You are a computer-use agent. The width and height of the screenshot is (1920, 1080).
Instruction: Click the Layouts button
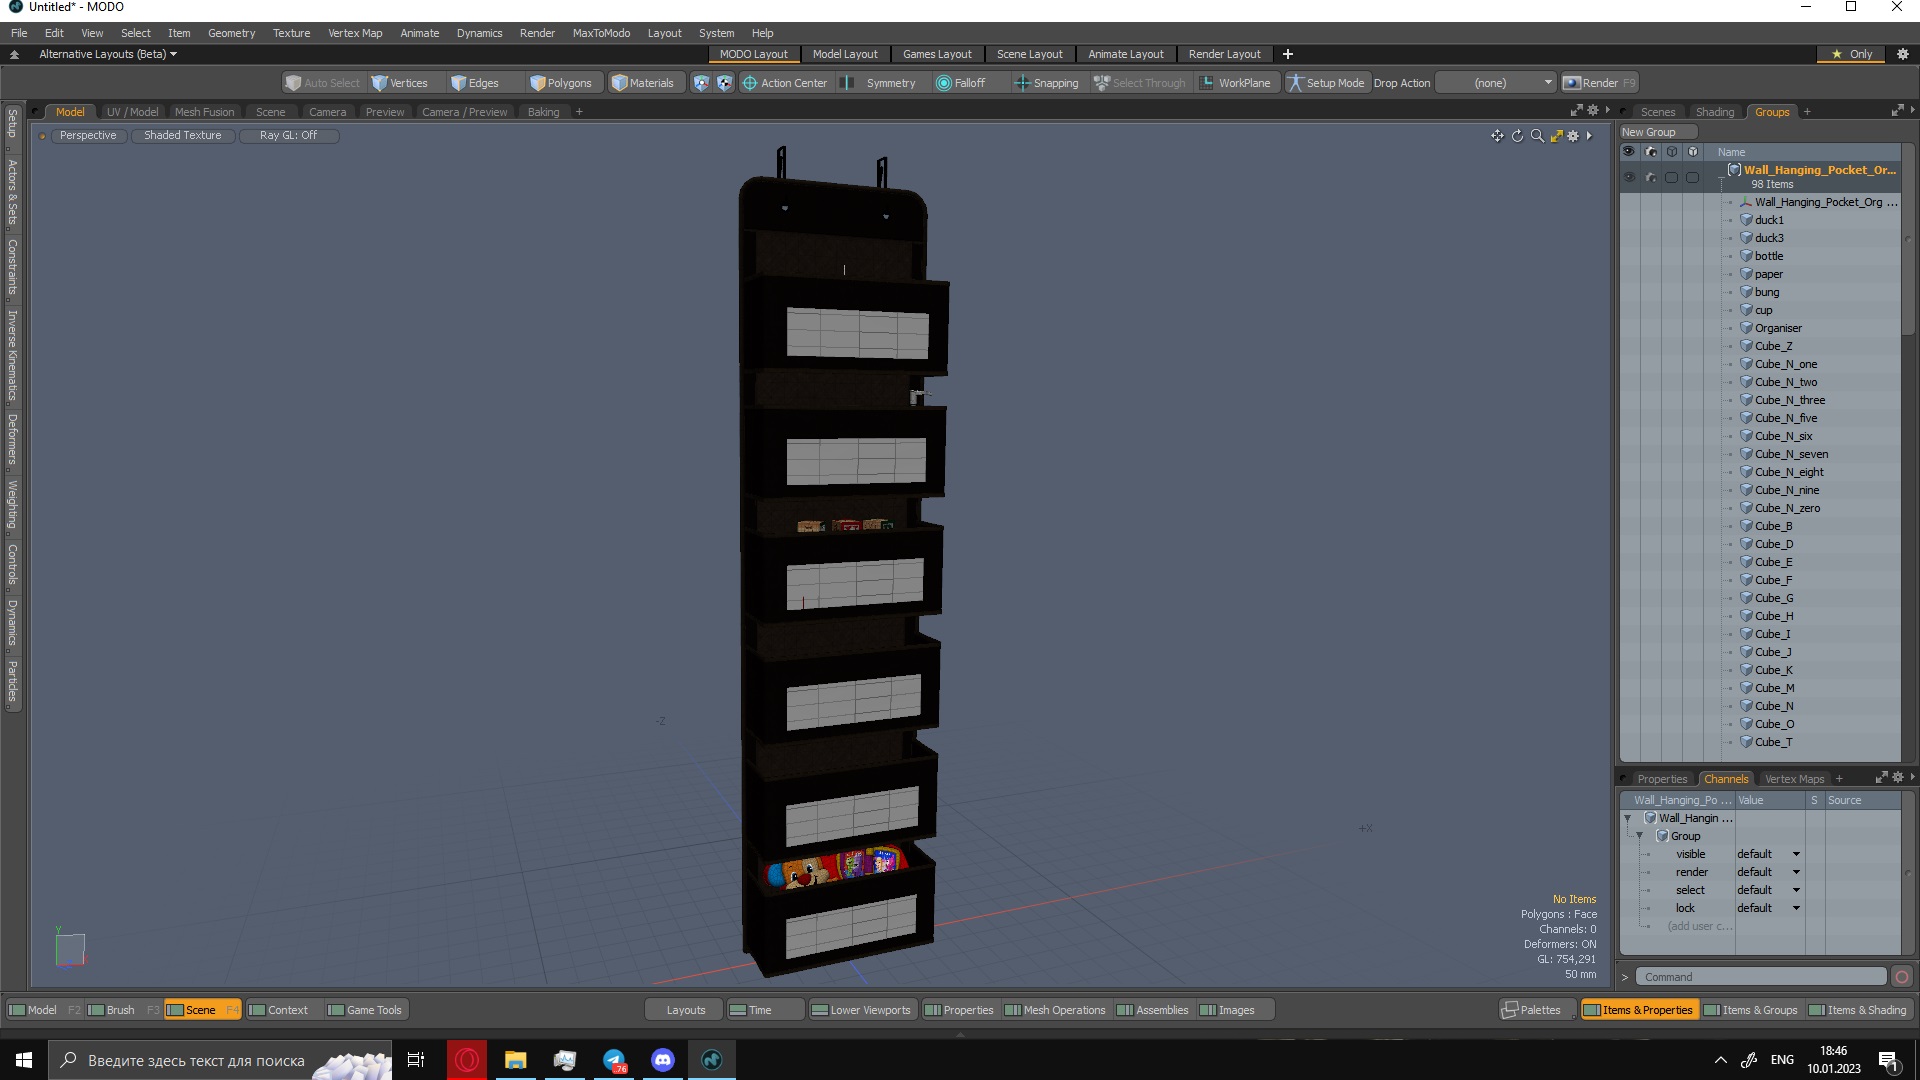point(685,1010)
